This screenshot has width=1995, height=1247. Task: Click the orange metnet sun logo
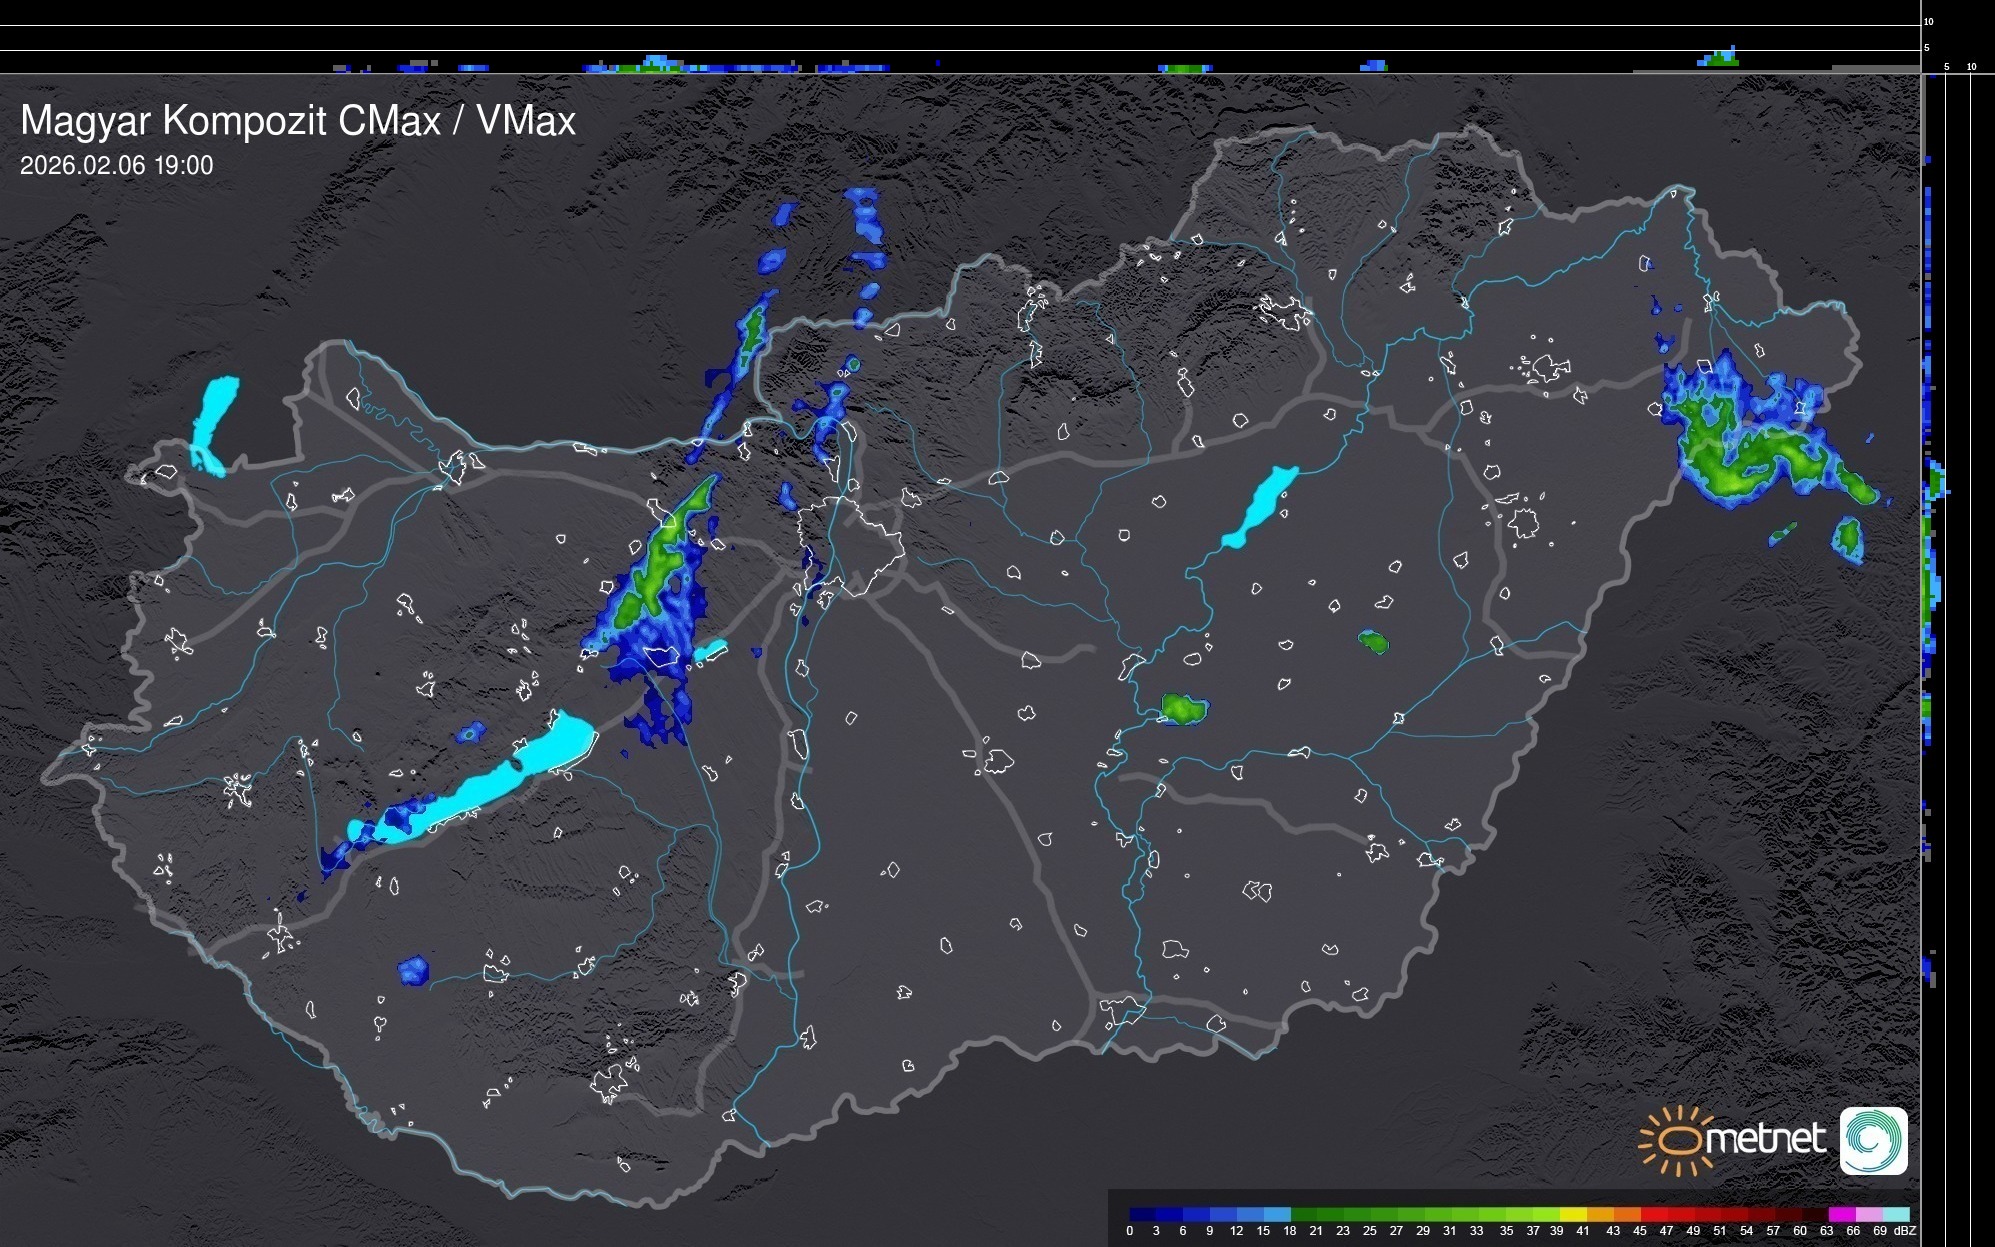coord(1678,1140)
